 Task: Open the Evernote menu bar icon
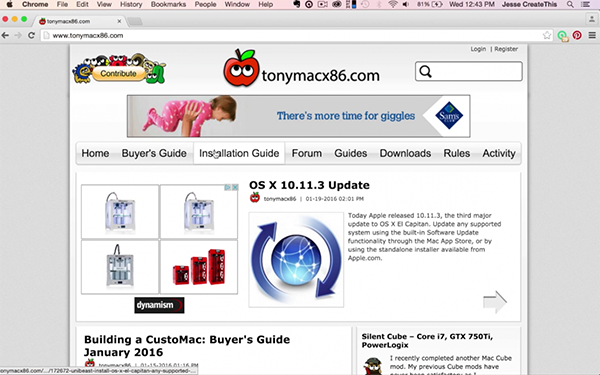[x=297, y=5]
